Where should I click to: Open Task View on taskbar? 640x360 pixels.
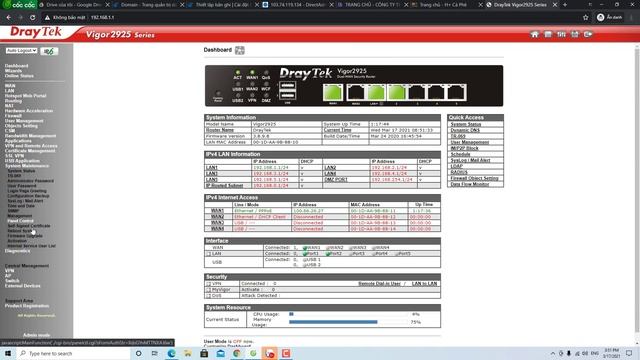point(154,353)
